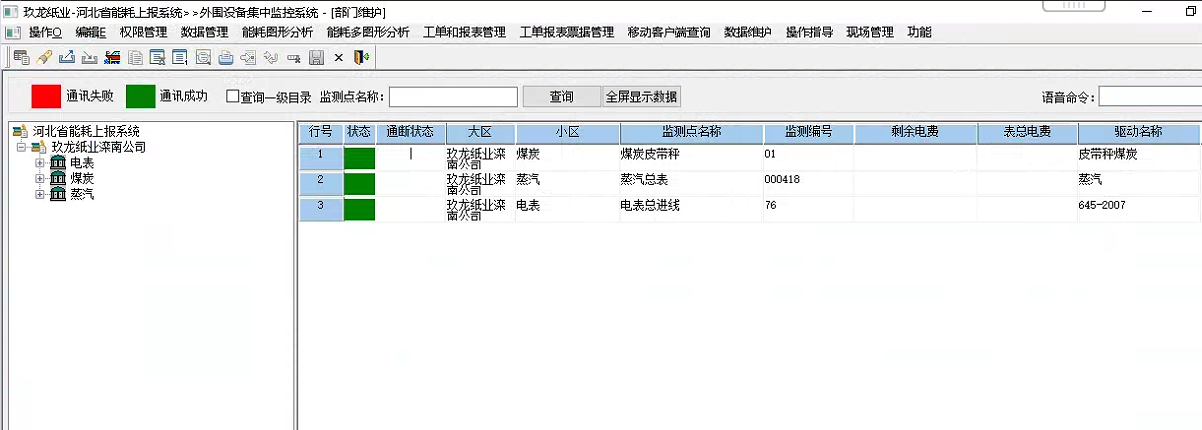The width and height of the screenshot is (1202, 430).
Task: Click the red 通讯失败 color swatch
Action: 46,96
